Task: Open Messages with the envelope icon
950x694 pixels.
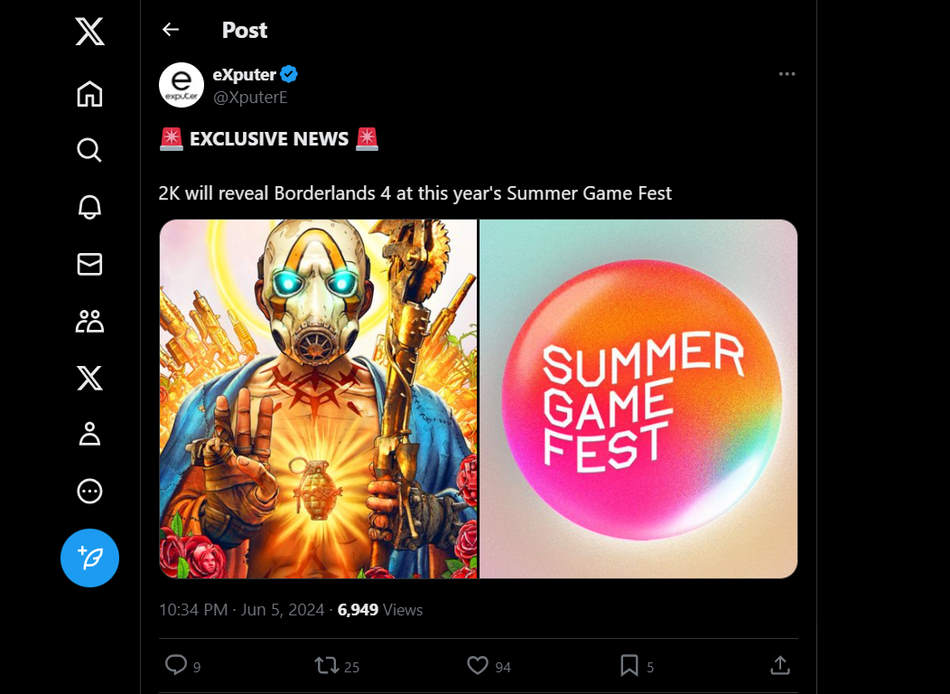Action: click(x=89, y=264)
